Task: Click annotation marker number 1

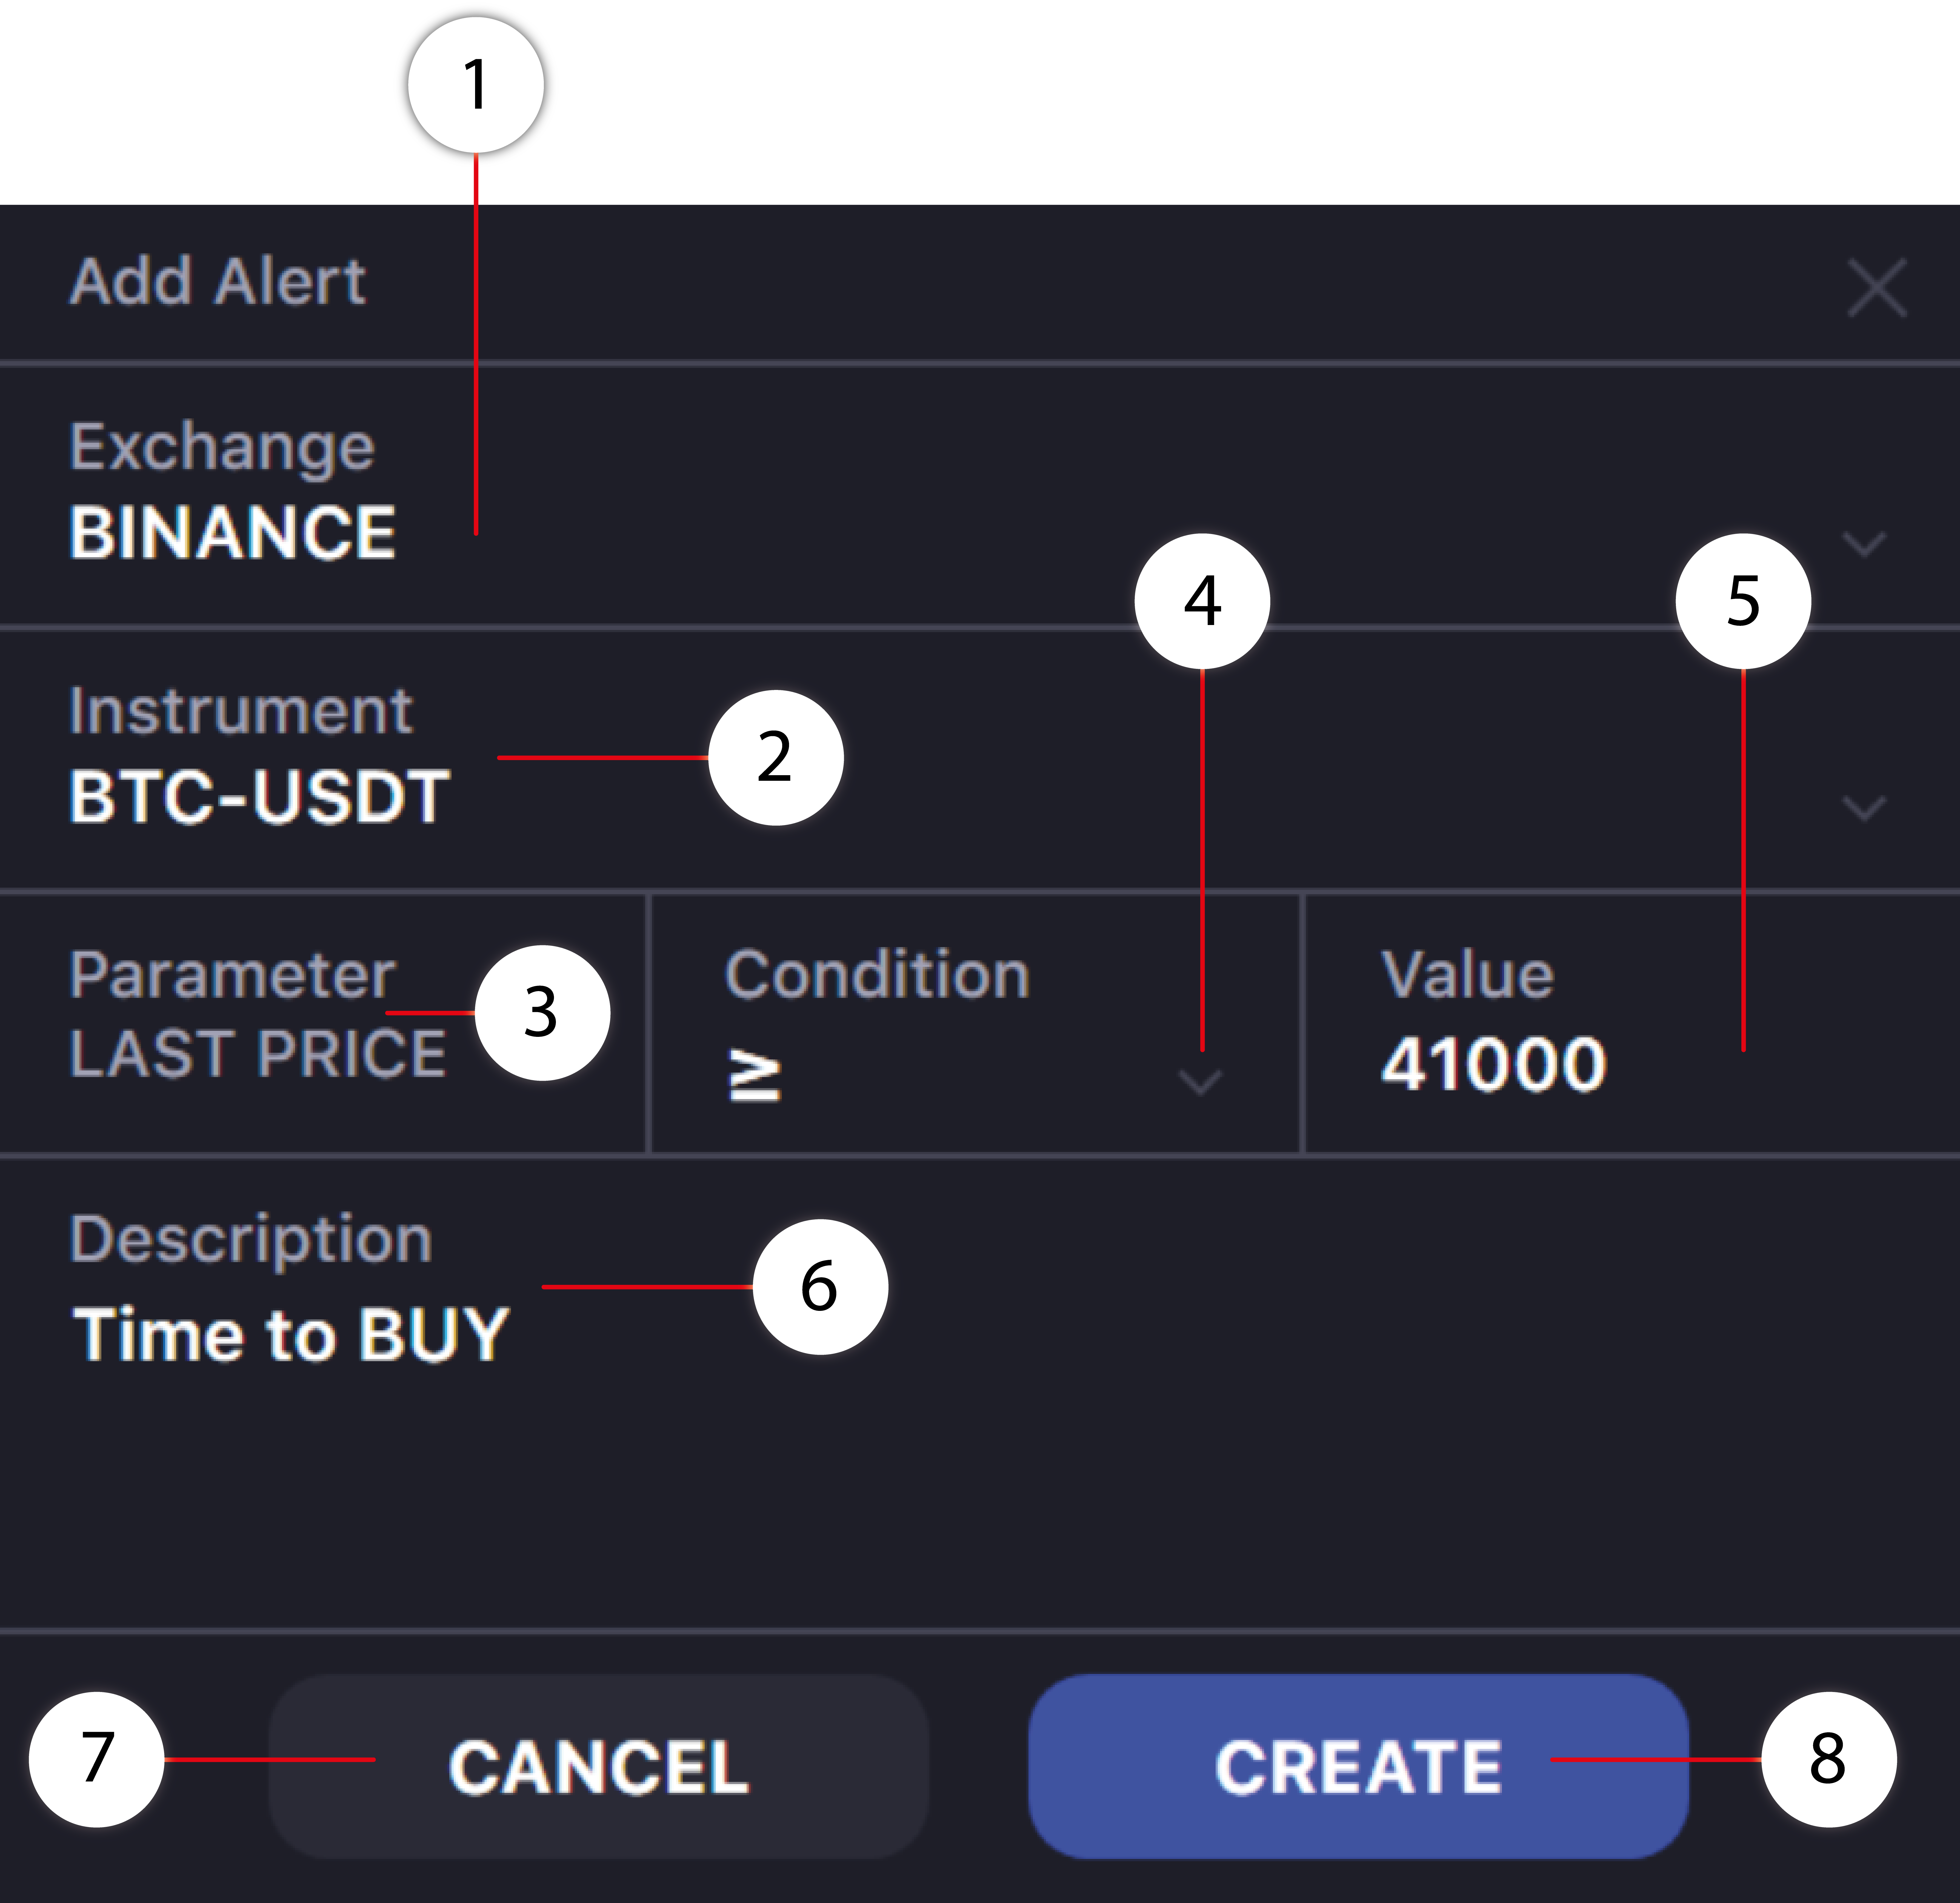Action: pyautogui.click(x=476, y=85)
